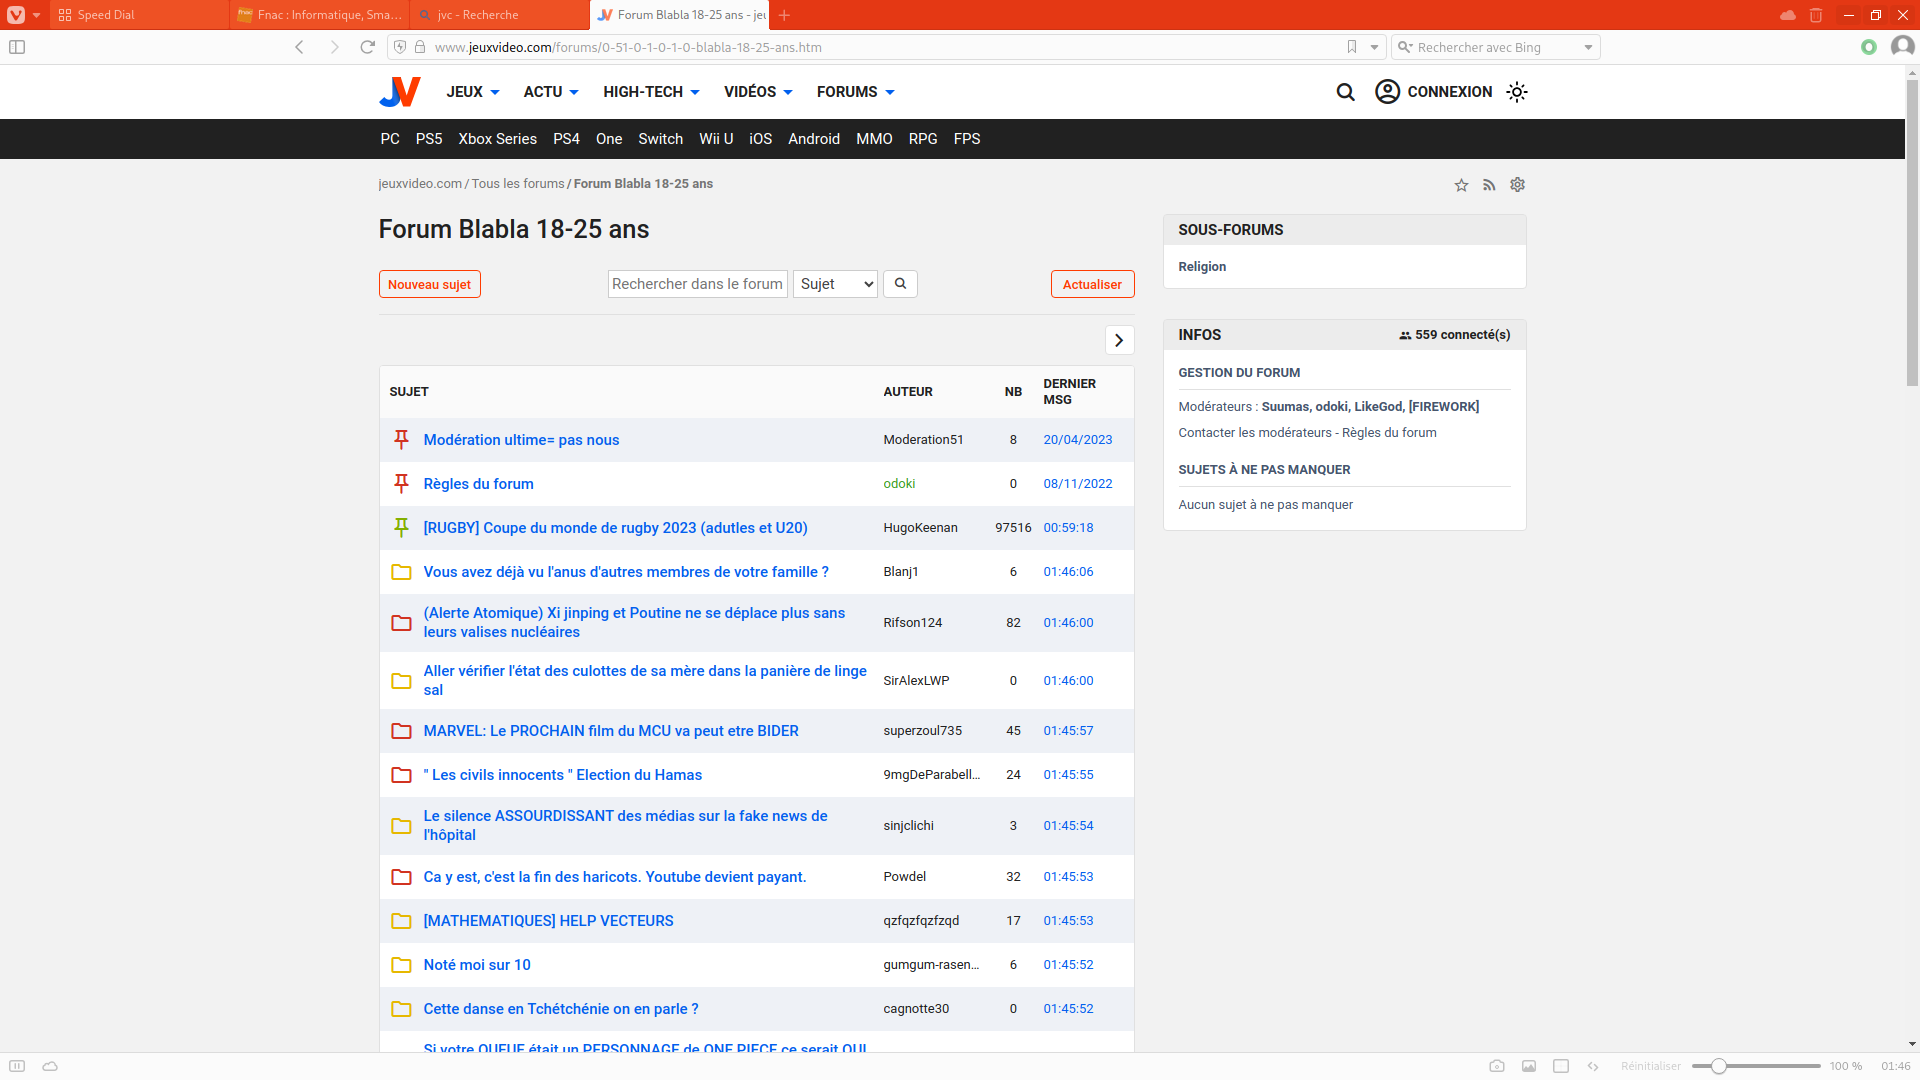Toggle the light/dark theme sun icon
1920x1080 pixels.
tap(1517, 92)
